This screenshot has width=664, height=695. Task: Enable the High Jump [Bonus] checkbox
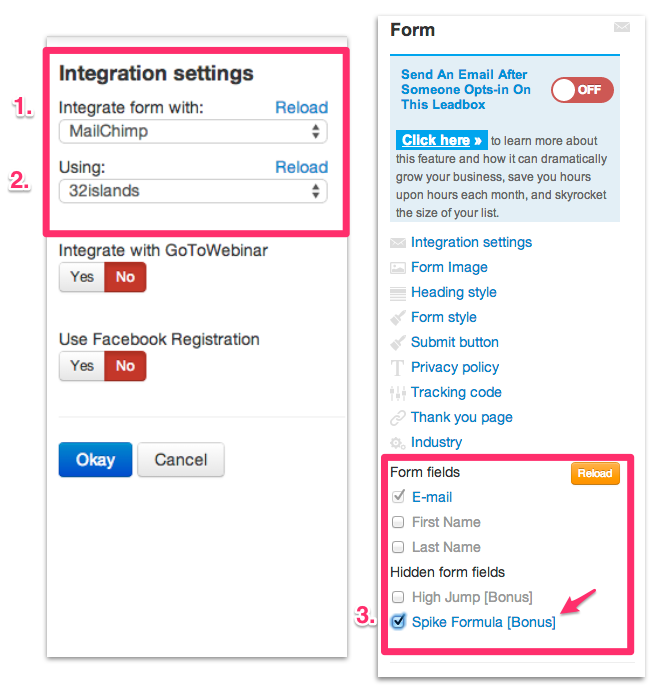398,597
